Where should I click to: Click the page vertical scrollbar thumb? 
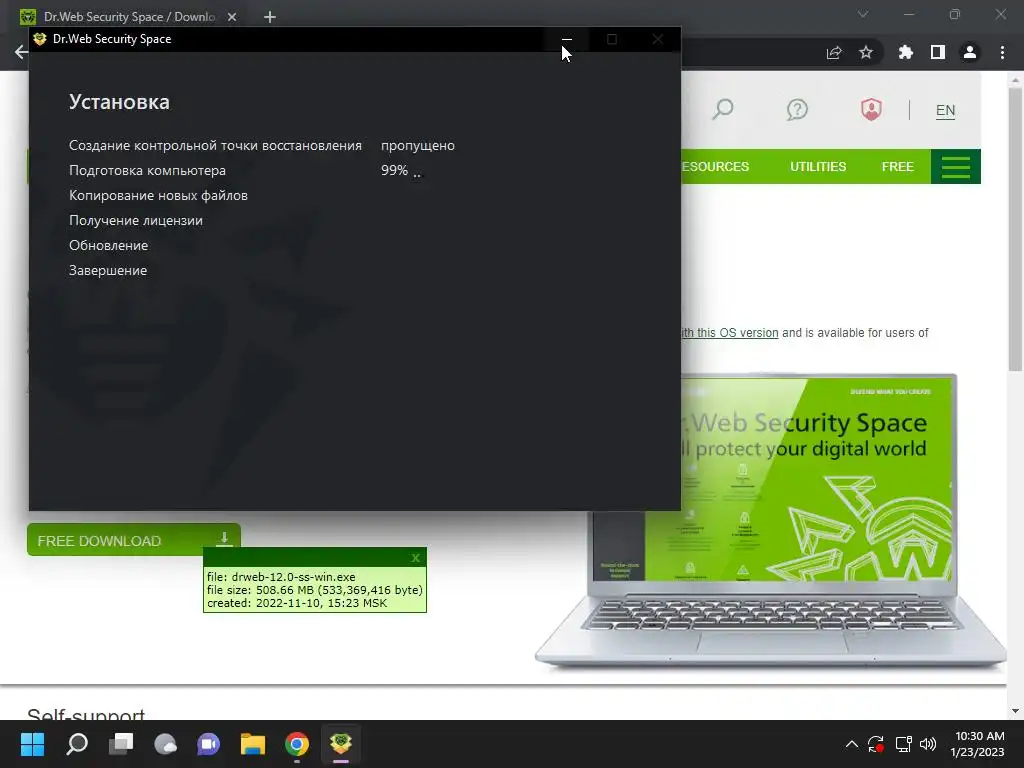coord(1015,229)
